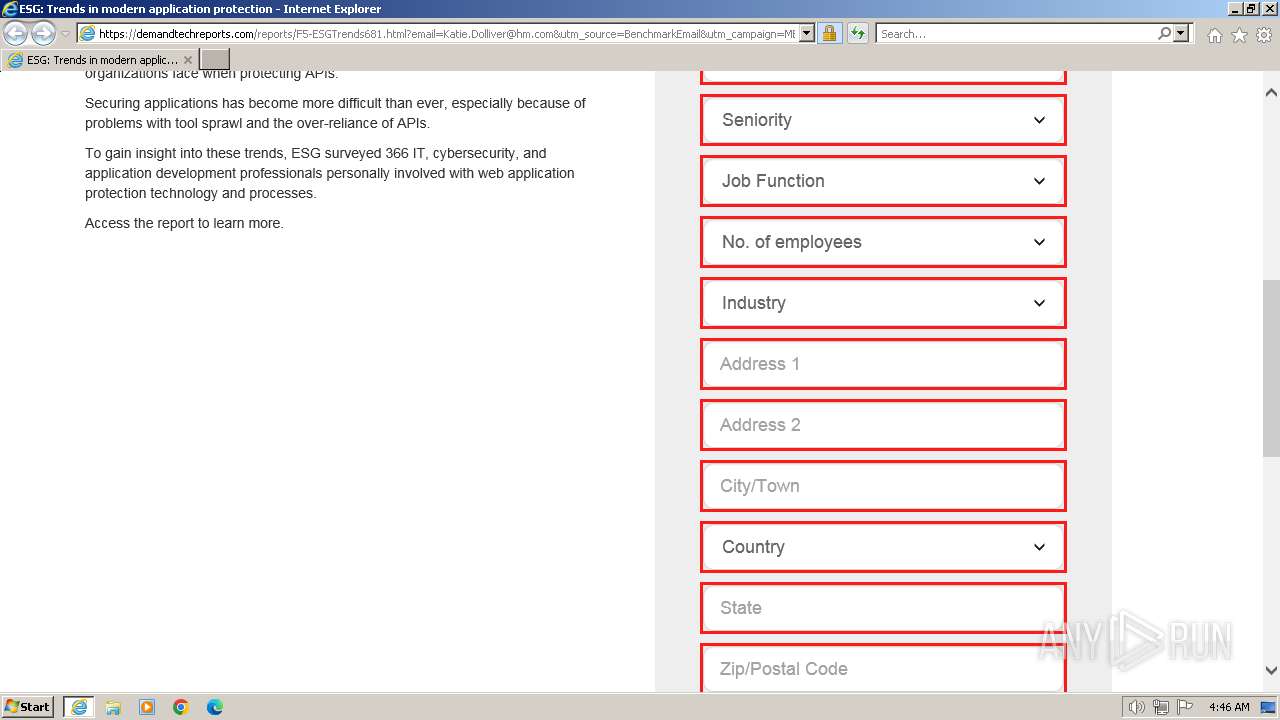Click the scrollbar up arrow
The image size is (1280, 720).
point(1271,92)
